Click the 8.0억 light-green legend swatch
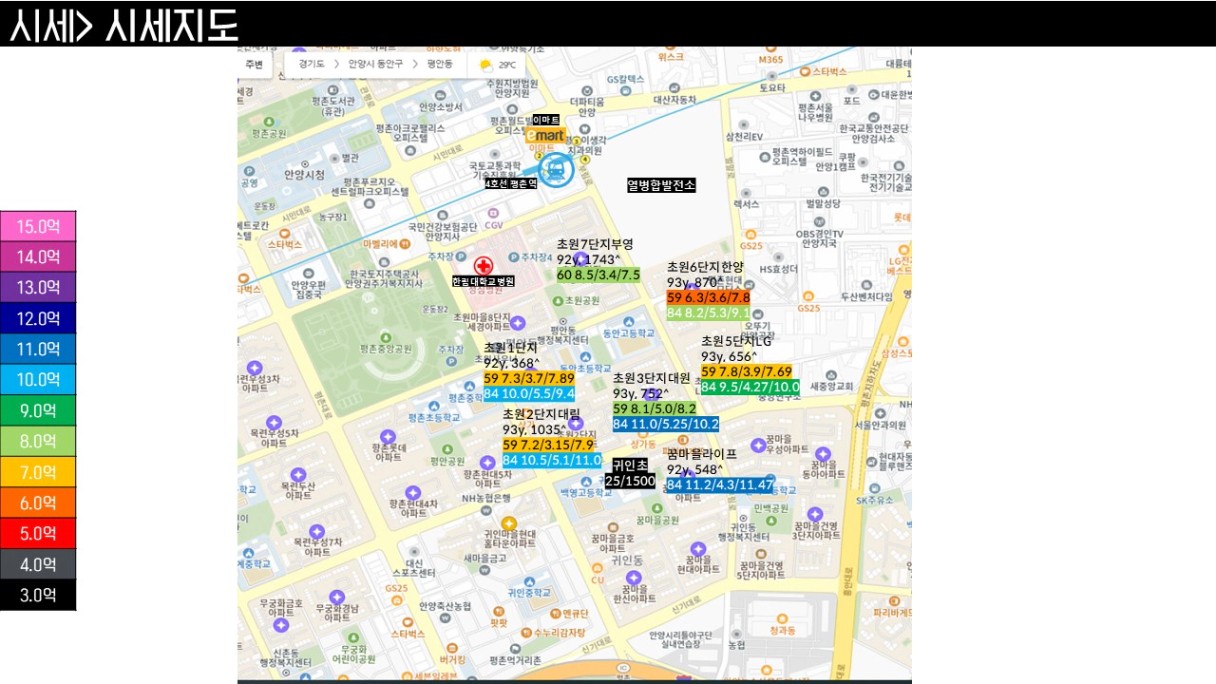The width and height of the screenshot is (1216, 684). pyautogui.click(x=37, y=442)
